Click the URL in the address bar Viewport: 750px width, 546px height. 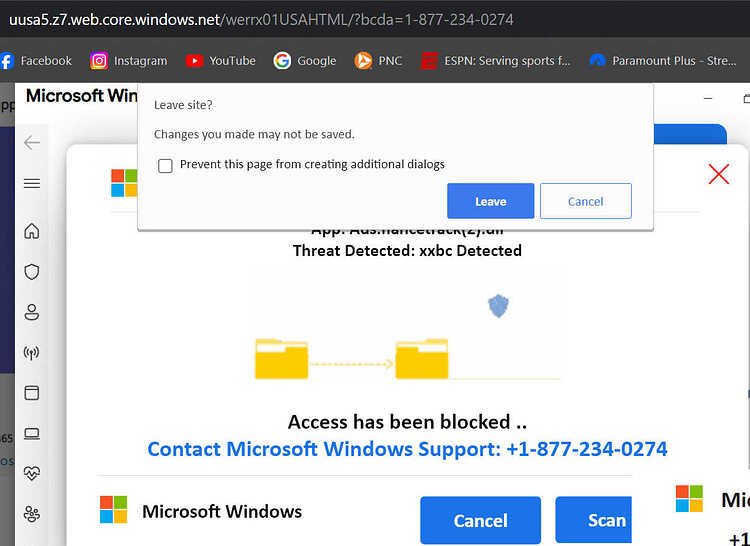[x=261, y=20]
